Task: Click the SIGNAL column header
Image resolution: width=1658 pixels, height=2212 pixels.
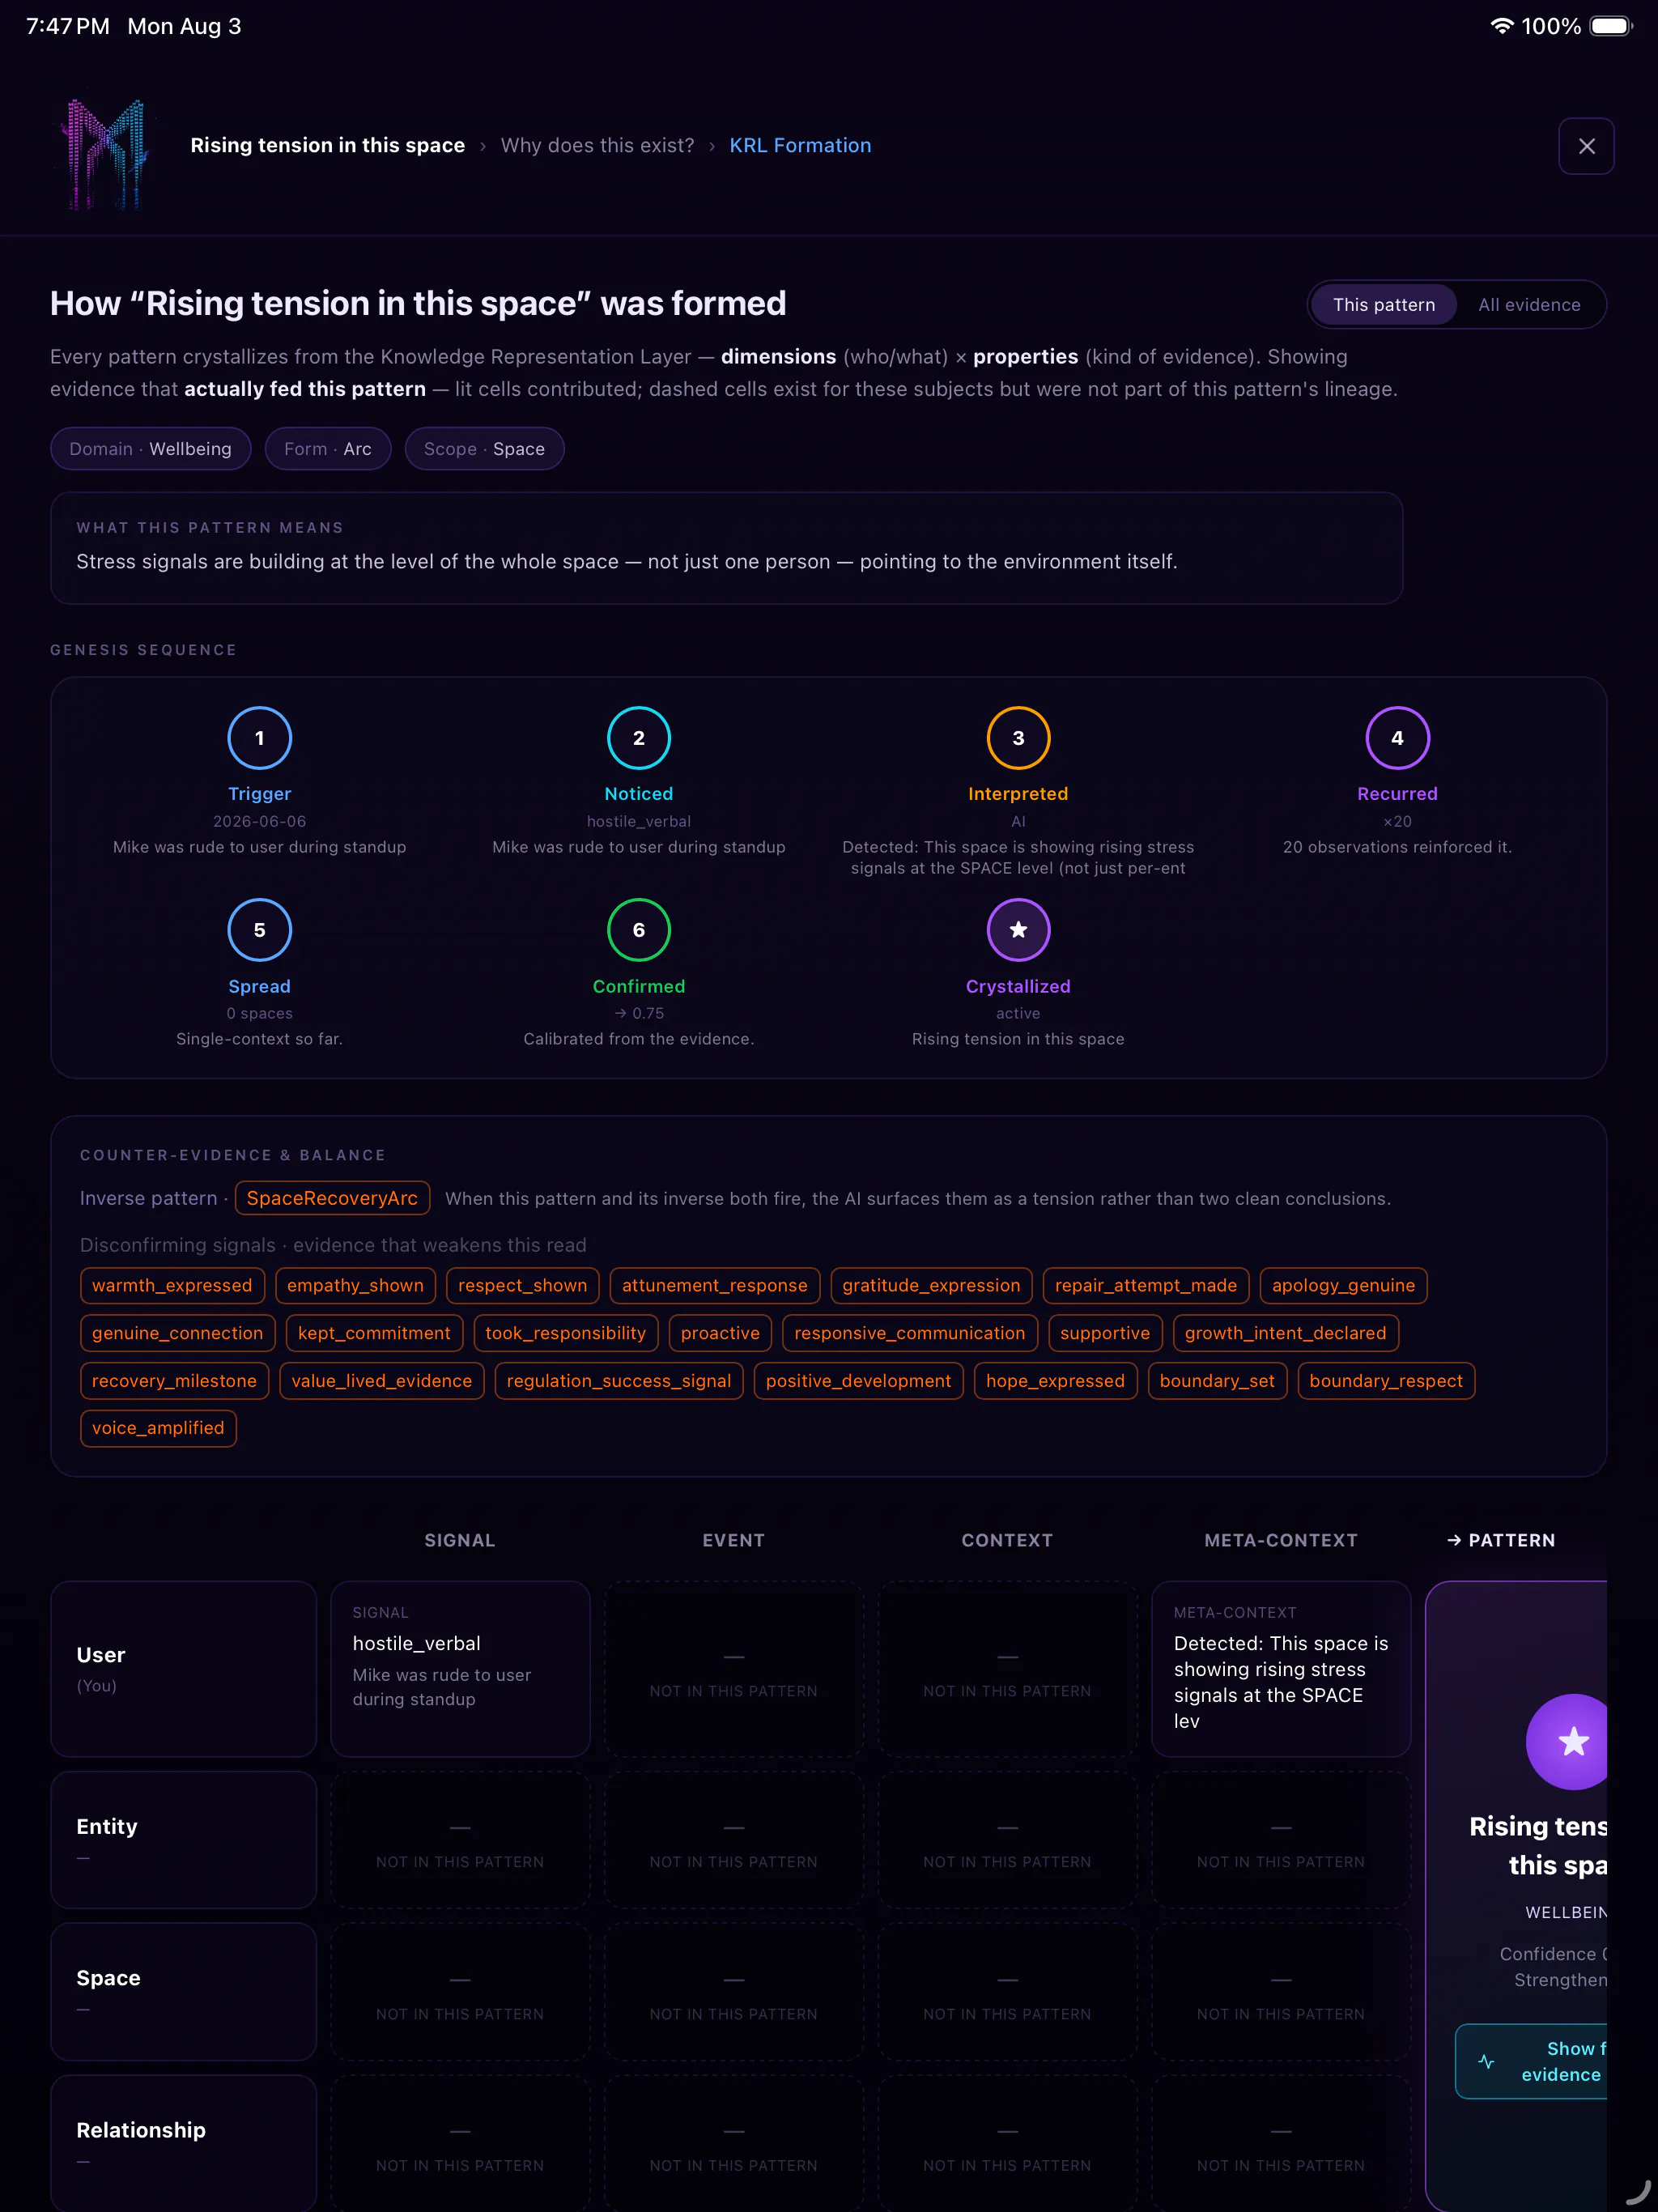Action: (x=460, y=1540)
